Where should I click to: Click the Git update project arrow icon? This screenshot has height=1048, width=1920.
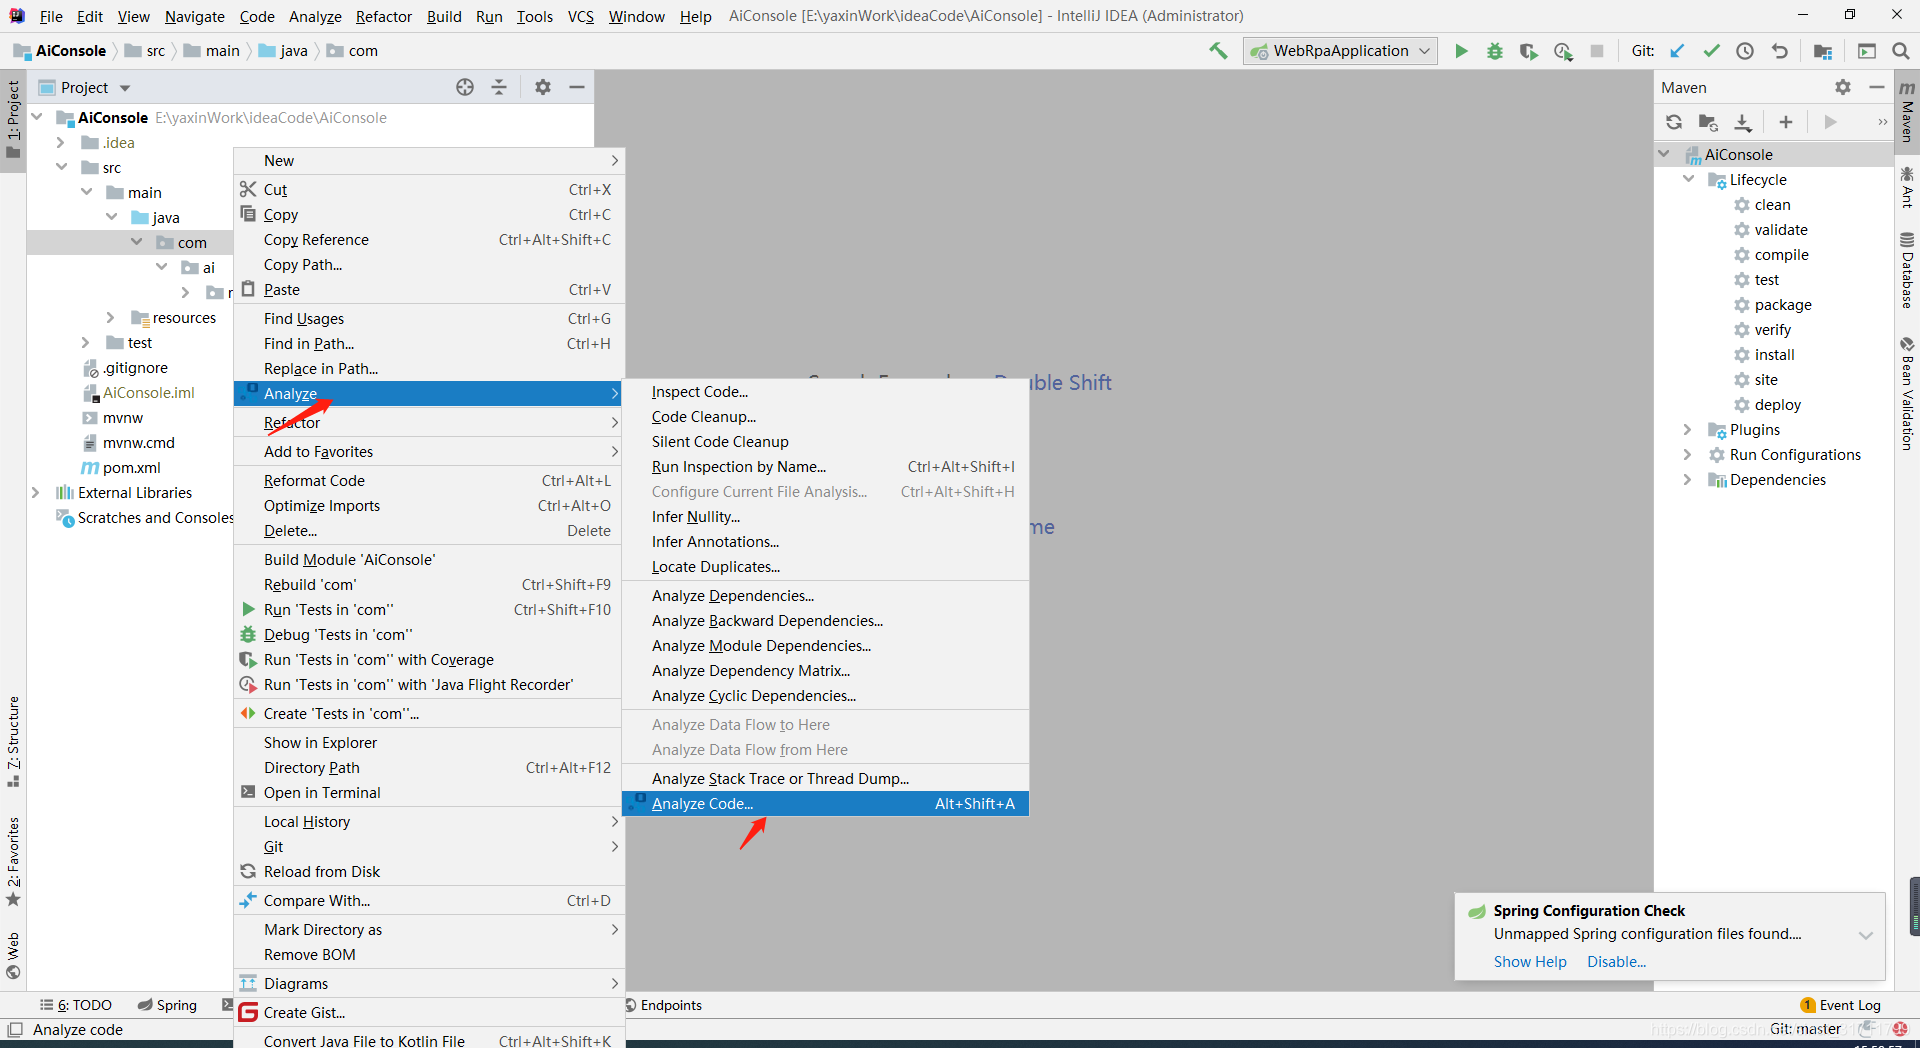tap(1678, 51)
